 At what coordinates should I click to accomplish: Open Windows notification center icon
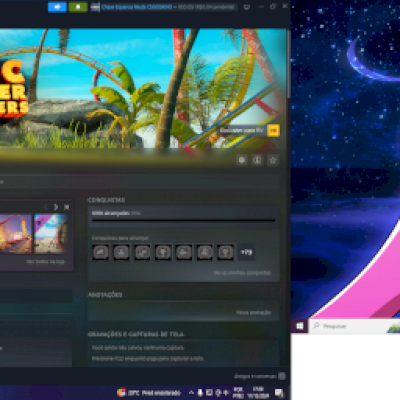pos(279,393)
